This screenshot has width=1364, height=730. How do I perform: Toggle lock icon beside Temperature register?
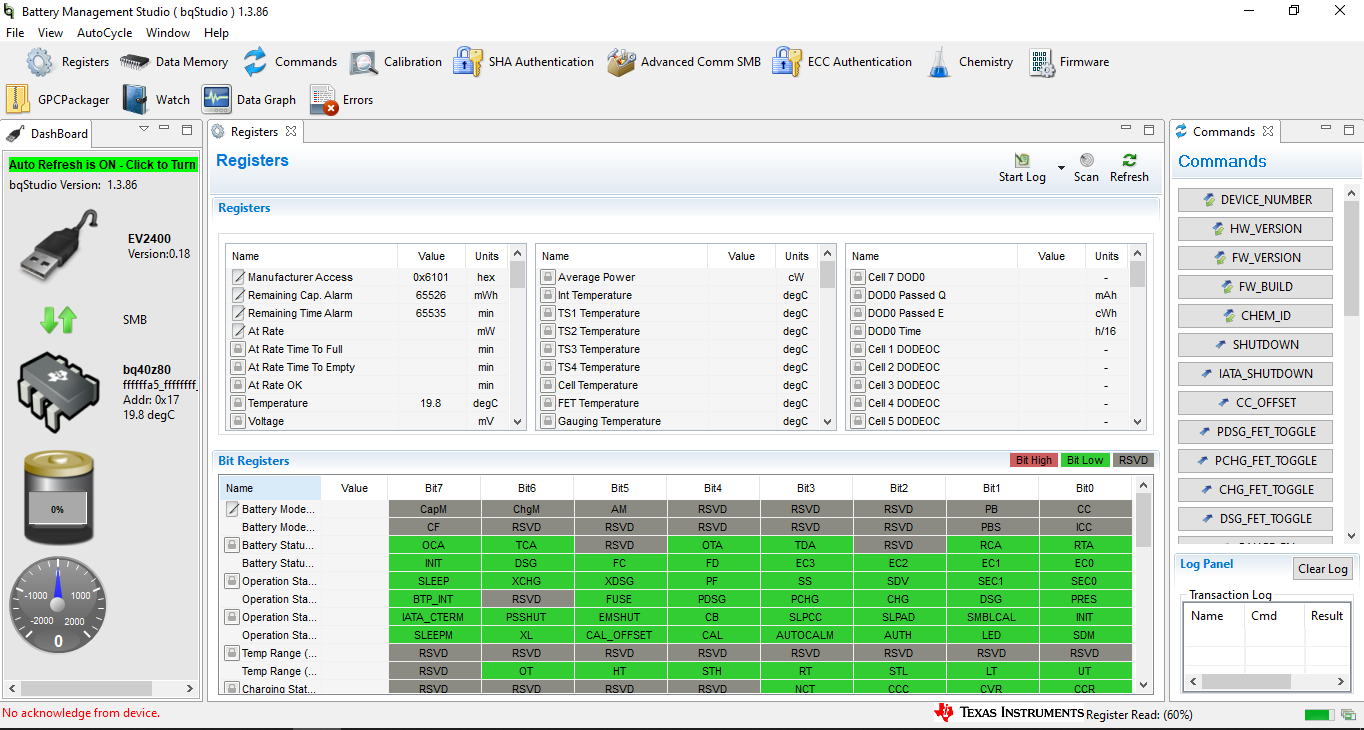point(238,403)
